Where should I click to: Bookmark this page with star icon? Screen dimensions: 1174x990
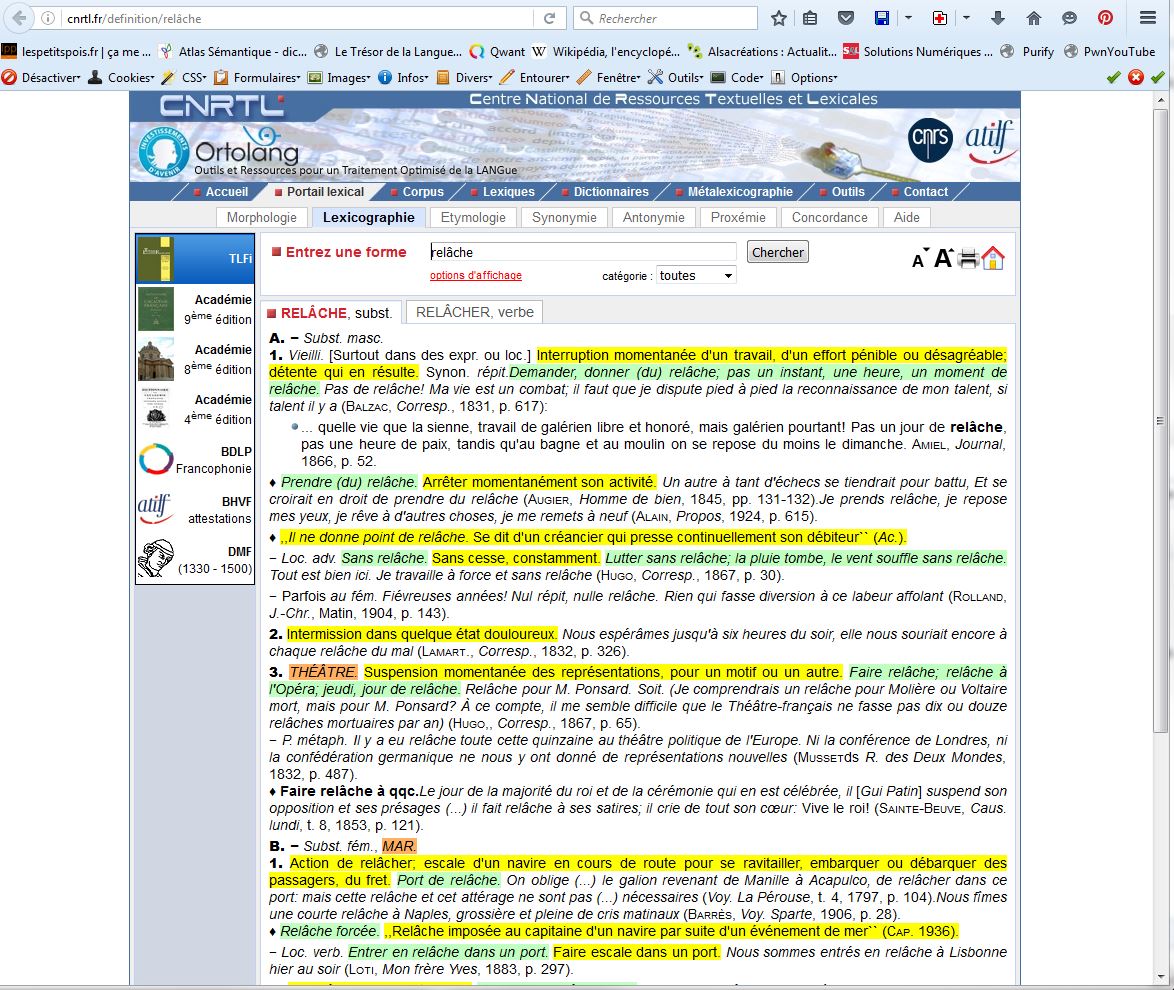(779, 18)
